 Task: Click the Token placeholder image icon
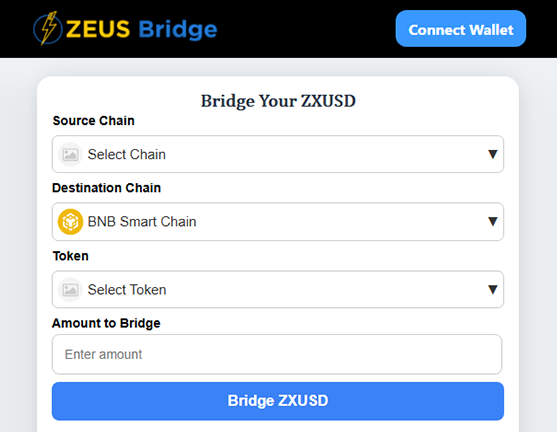pyautogui.click(x=70, y=290)
